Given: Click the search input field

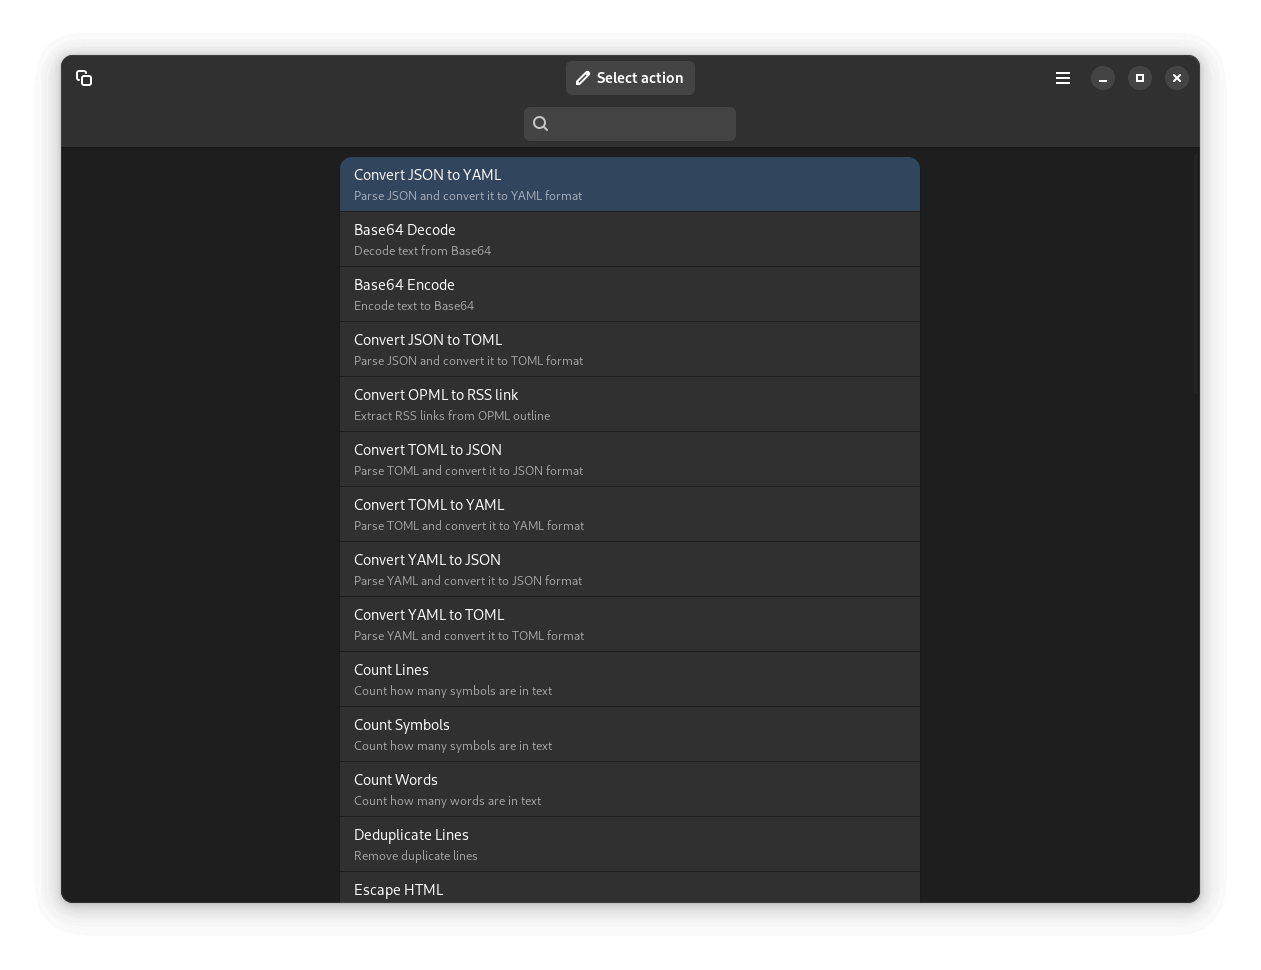Looking at the screenshot, I should (642, 124).
